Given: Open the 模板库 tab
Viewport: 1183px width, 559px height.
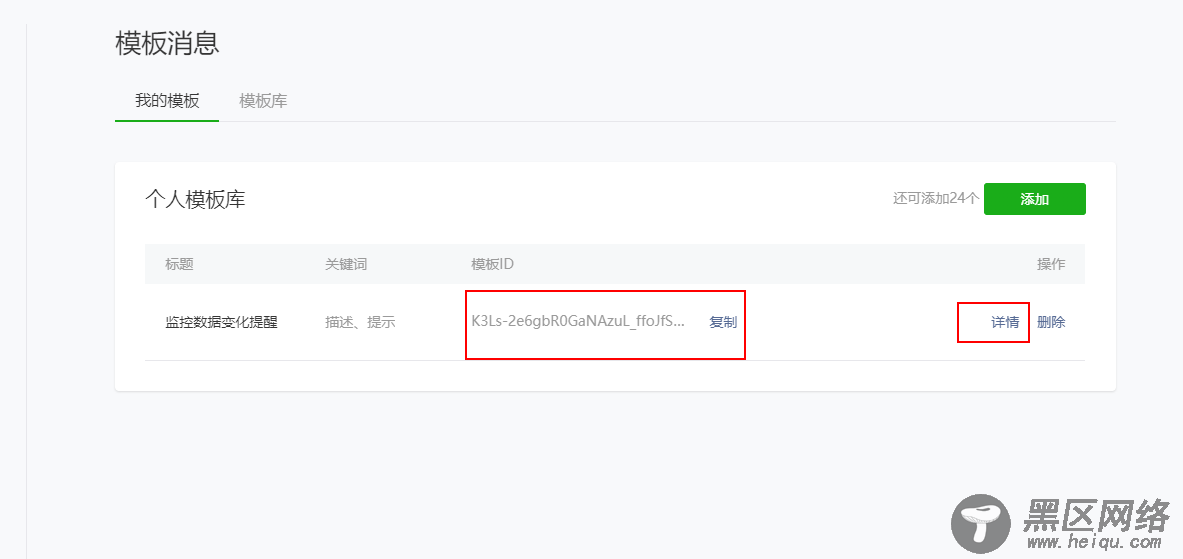Looking at the screenshot, I should tap(263, 100).
